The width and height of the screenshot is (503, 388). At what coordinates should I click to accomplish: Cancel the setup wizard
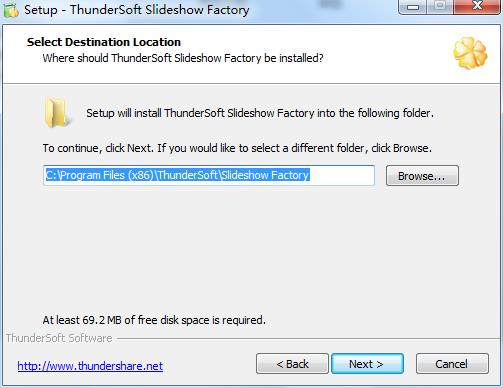point(452,364)
